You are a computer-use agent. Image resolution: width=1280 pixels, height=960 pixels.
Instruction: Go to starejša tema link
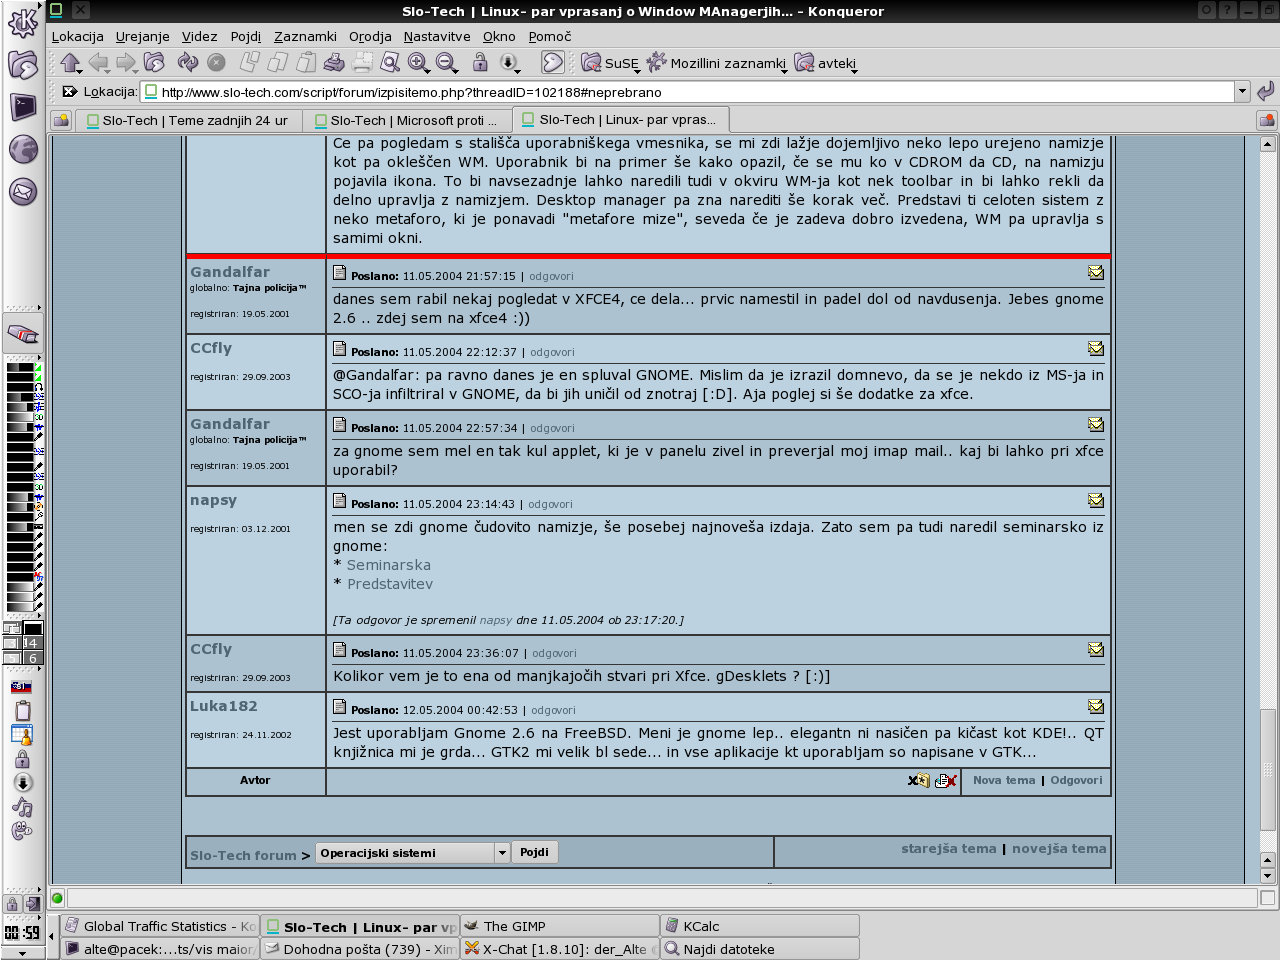(x=949, y=849)
